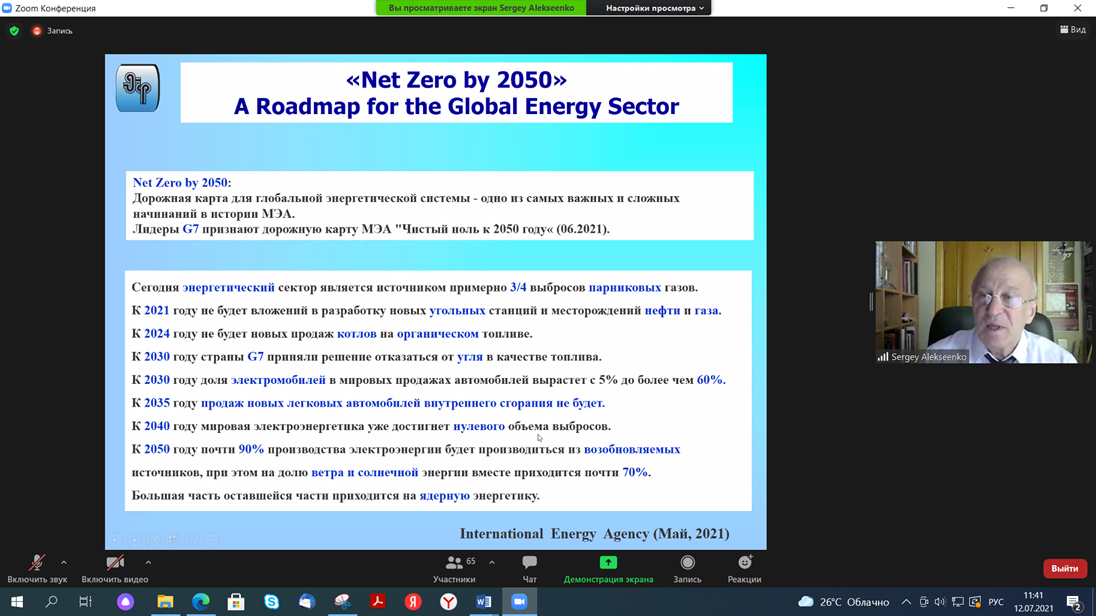This screenshot has height=616, width=1096.
Task: Click the institute logo on slide
Action: point(138,88)
